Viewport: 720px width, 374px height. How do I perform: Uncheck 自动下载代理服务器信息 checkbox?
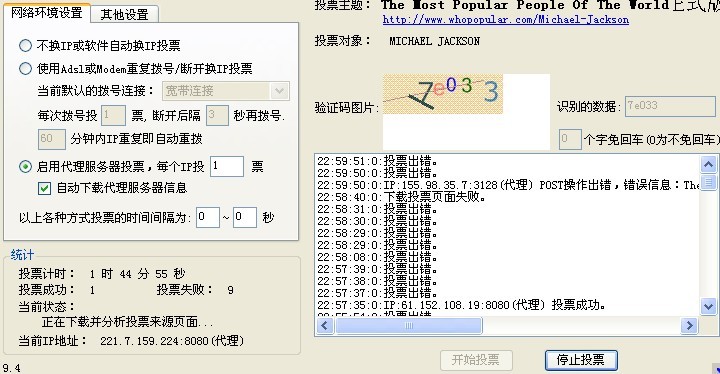(45, 188)
